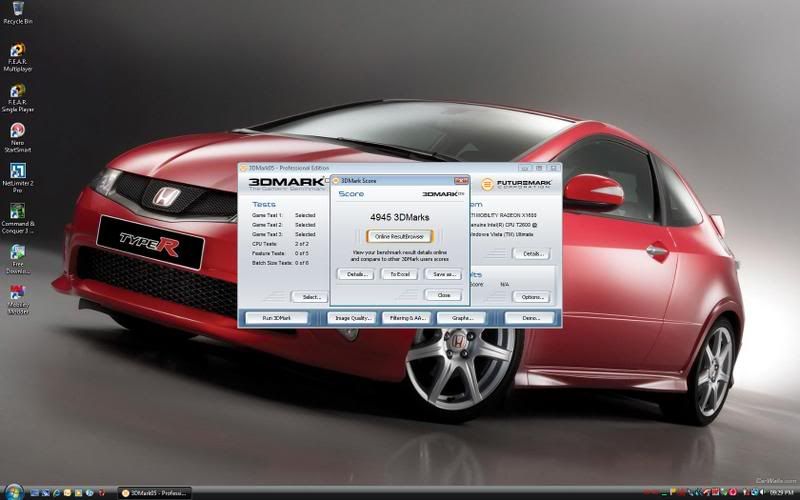Image resolution: width=800 pixels, height=500 pixels.
Task: Open the Recycle Bin desktop icon
Action: 17,13
